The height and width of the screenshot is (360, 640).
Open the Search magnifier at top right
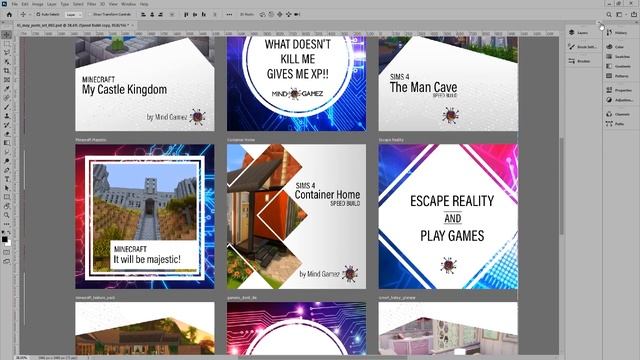609,14
